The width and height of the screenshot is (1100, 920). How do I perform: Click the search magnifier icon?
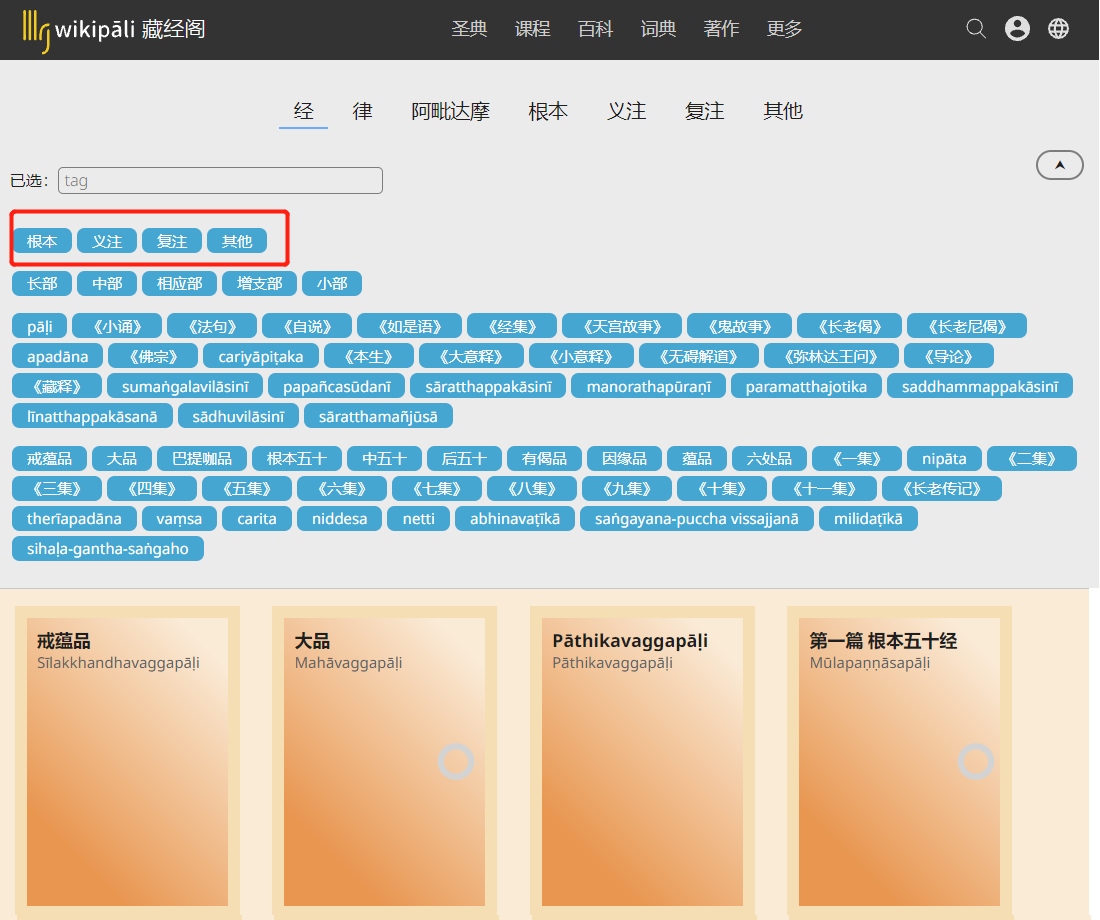pos(976,29)
